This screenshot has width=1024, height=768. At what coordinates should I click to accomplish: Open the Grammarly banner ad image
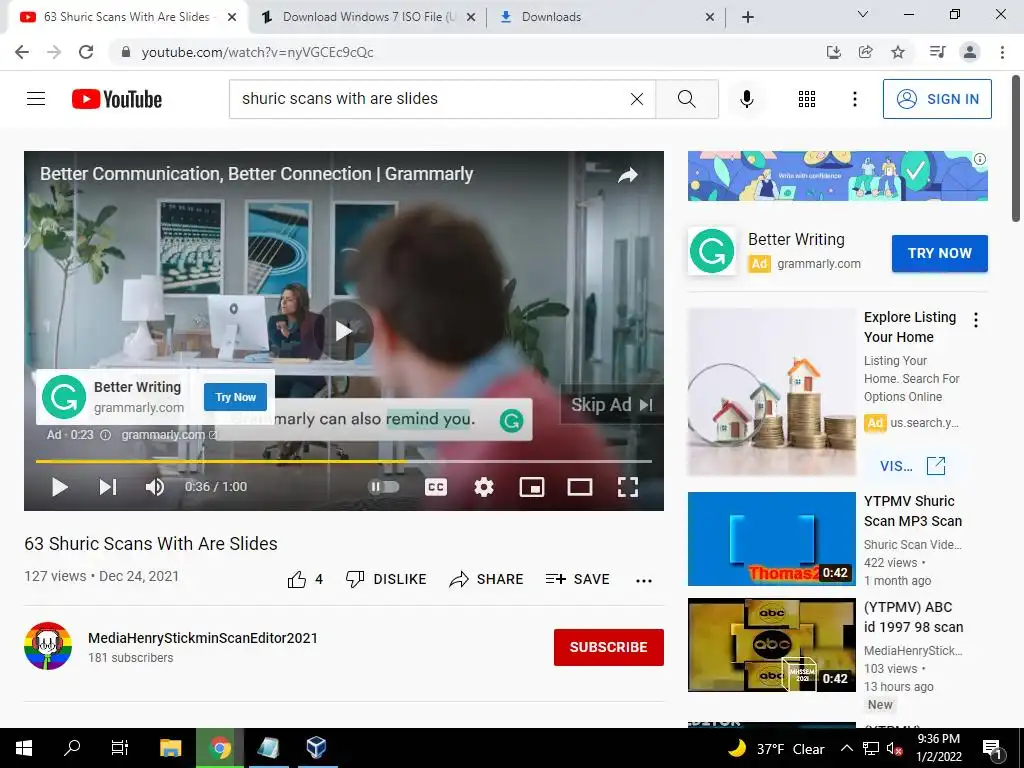click(837, 176)
